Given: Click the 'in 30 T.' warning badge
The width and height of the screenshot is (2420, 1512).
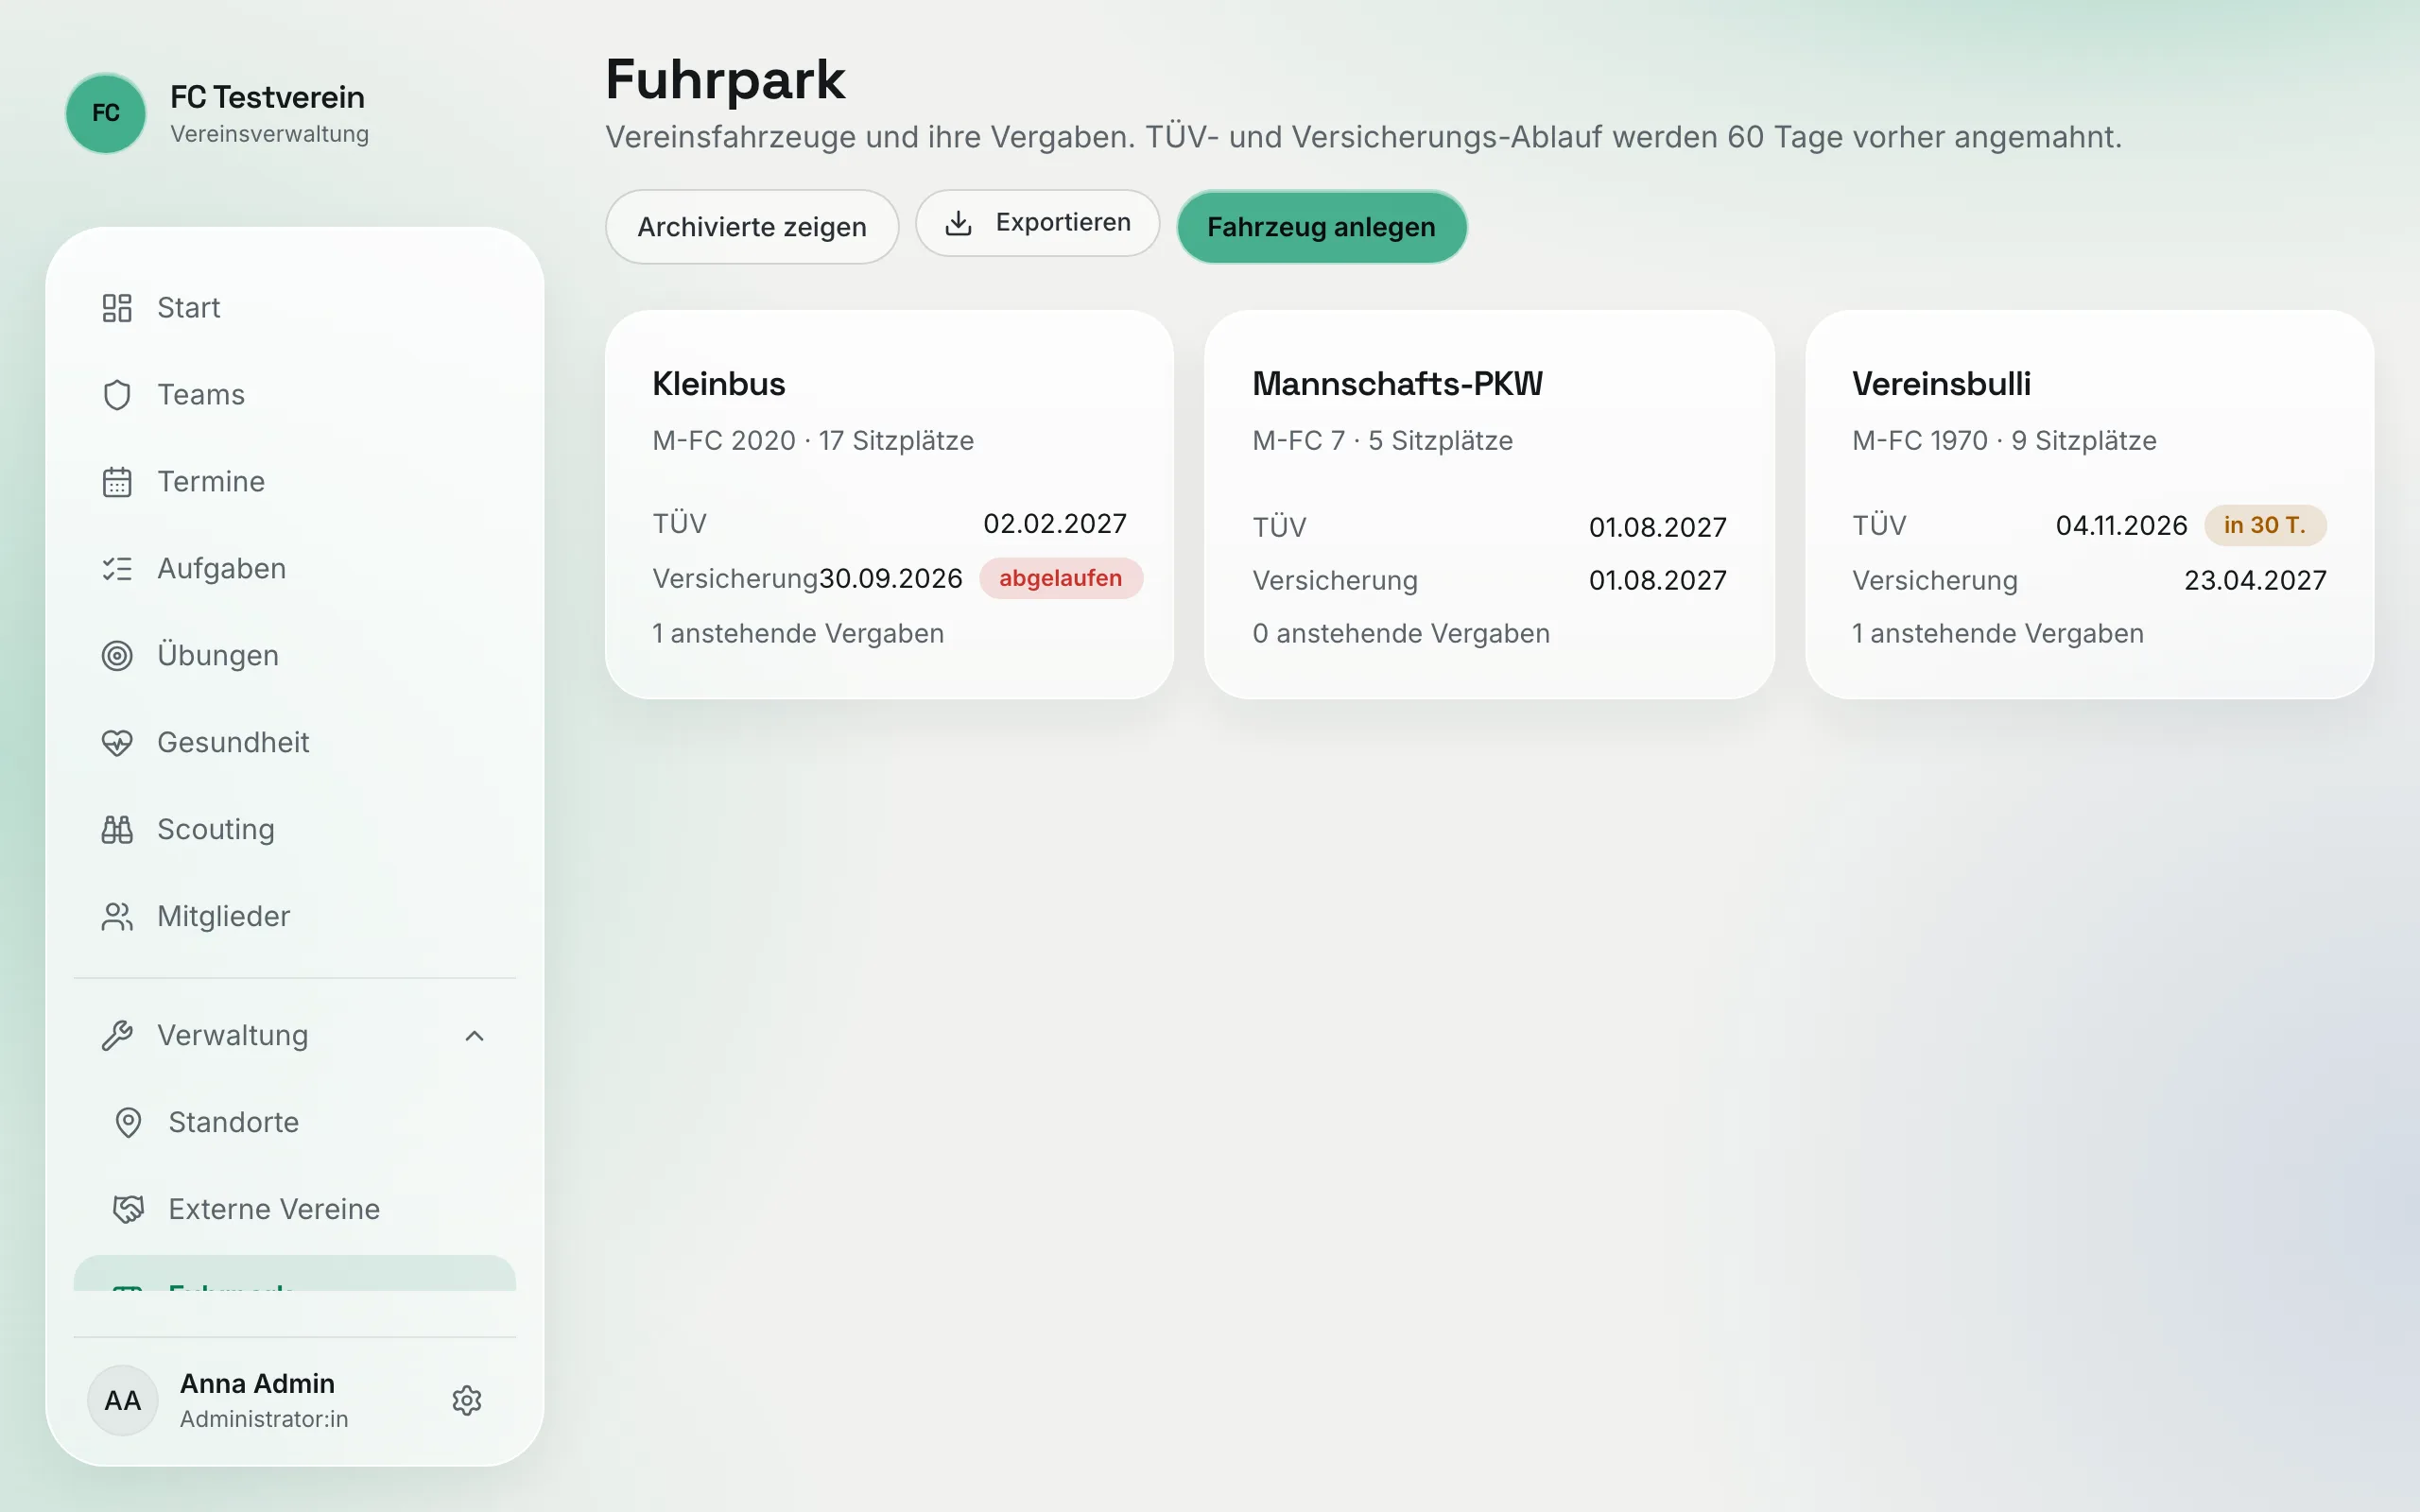Looking at the screenshot, I should tap(2265, 525).
